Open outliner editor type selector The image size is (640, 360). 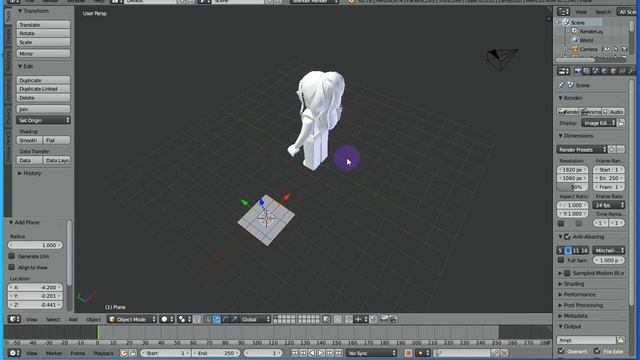(x=564, y=12)
